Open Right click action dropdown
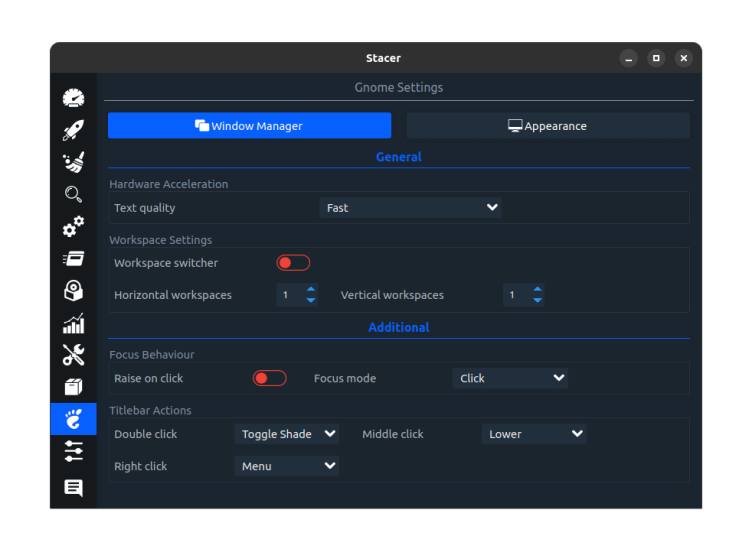The width and height of the screenshot is (752, 552). point(287,466)
